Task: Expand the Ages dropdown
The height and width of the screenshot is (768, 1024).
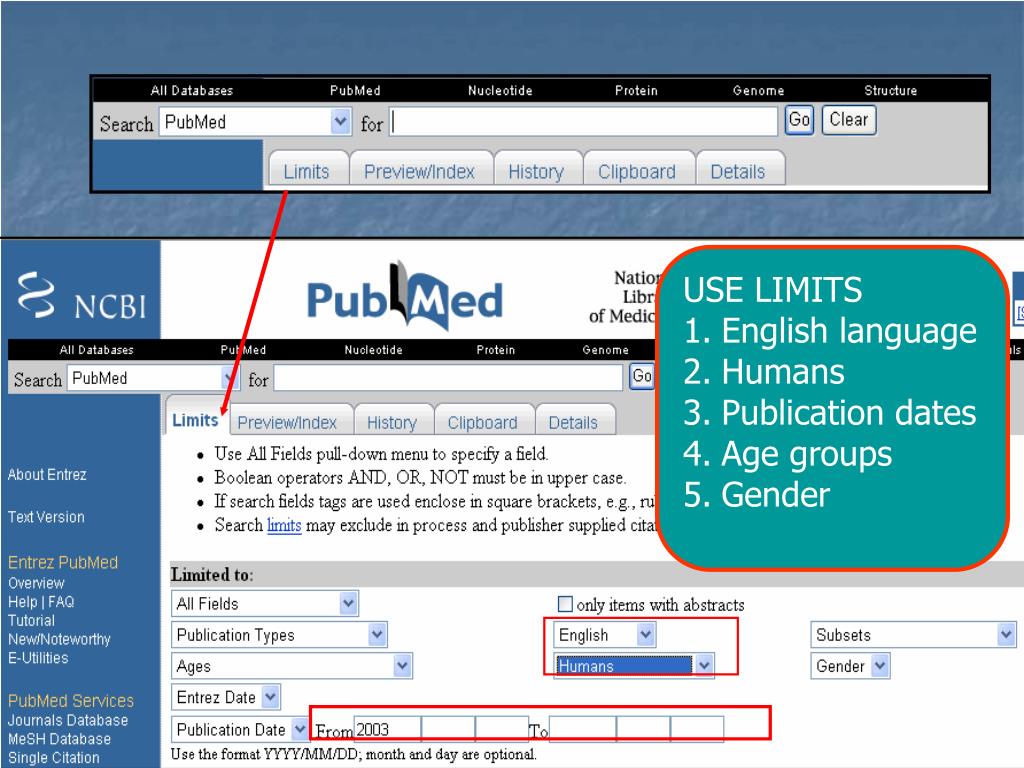Action: coord(292,666)
